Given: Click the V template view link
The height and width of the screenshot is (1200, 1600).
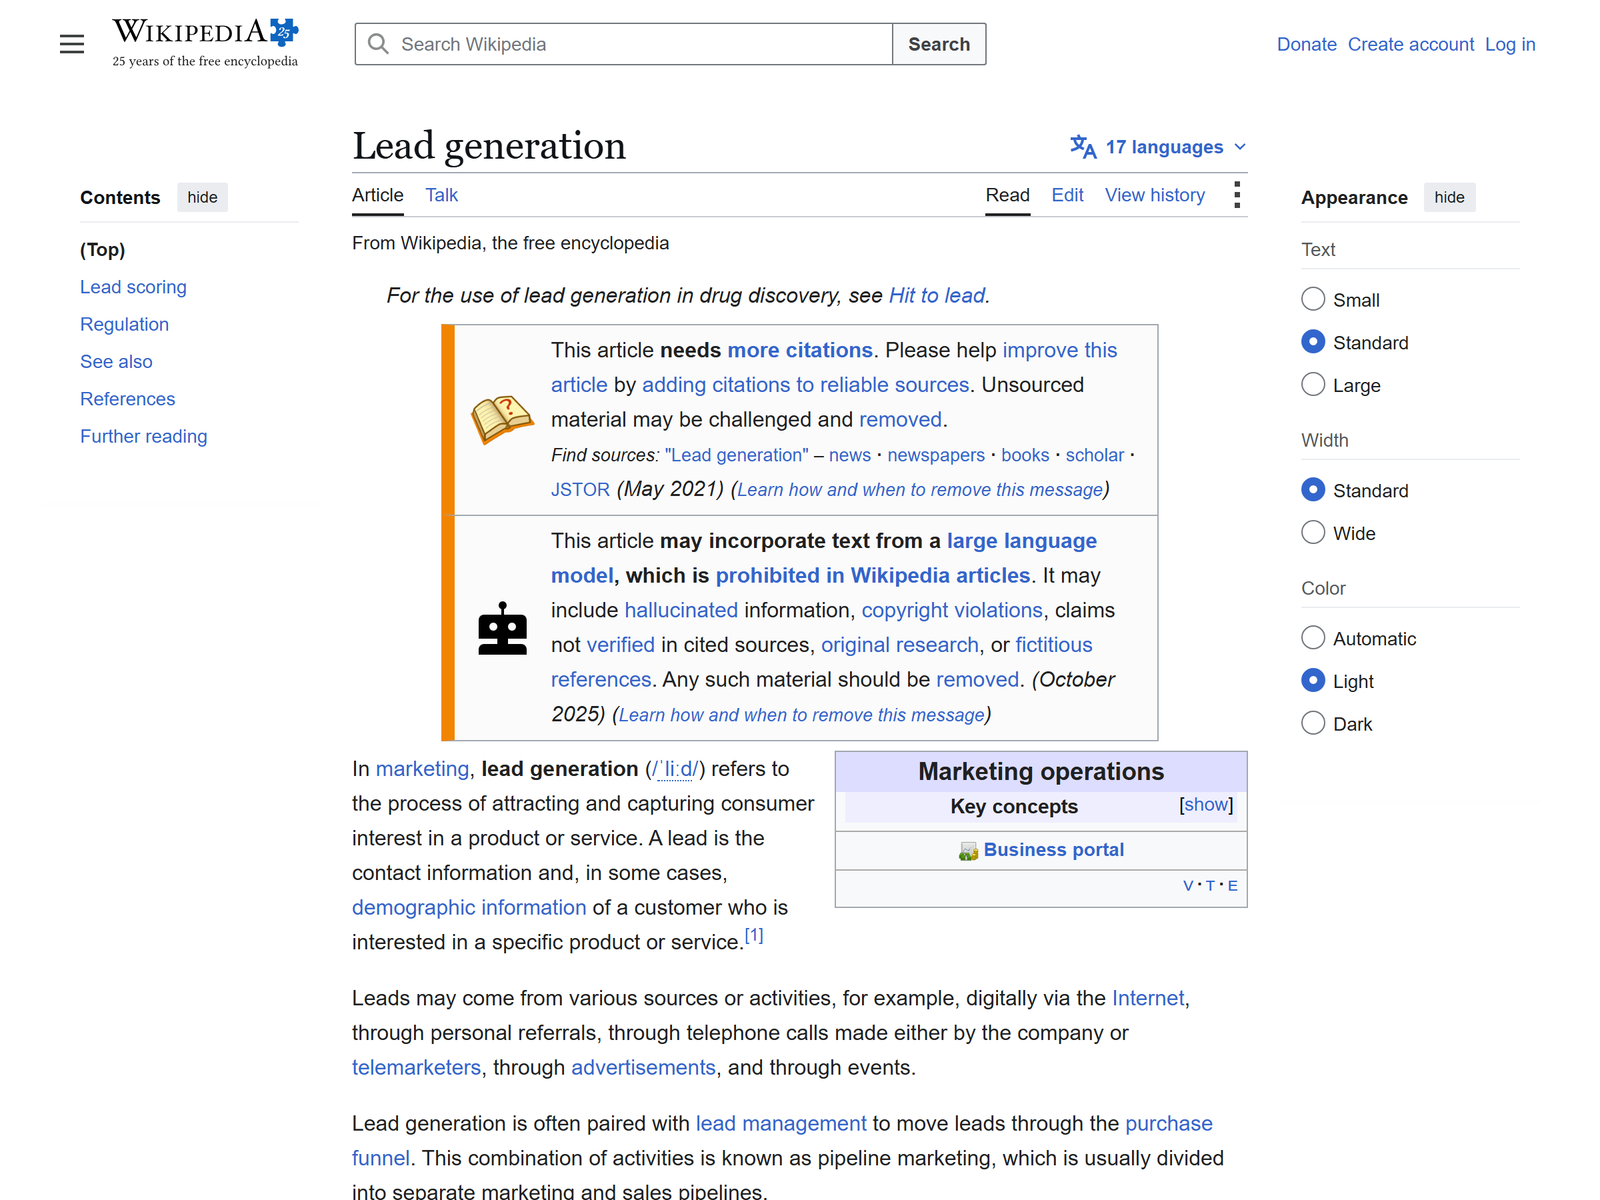Looking at the screenshot, I should point(1188,886).
